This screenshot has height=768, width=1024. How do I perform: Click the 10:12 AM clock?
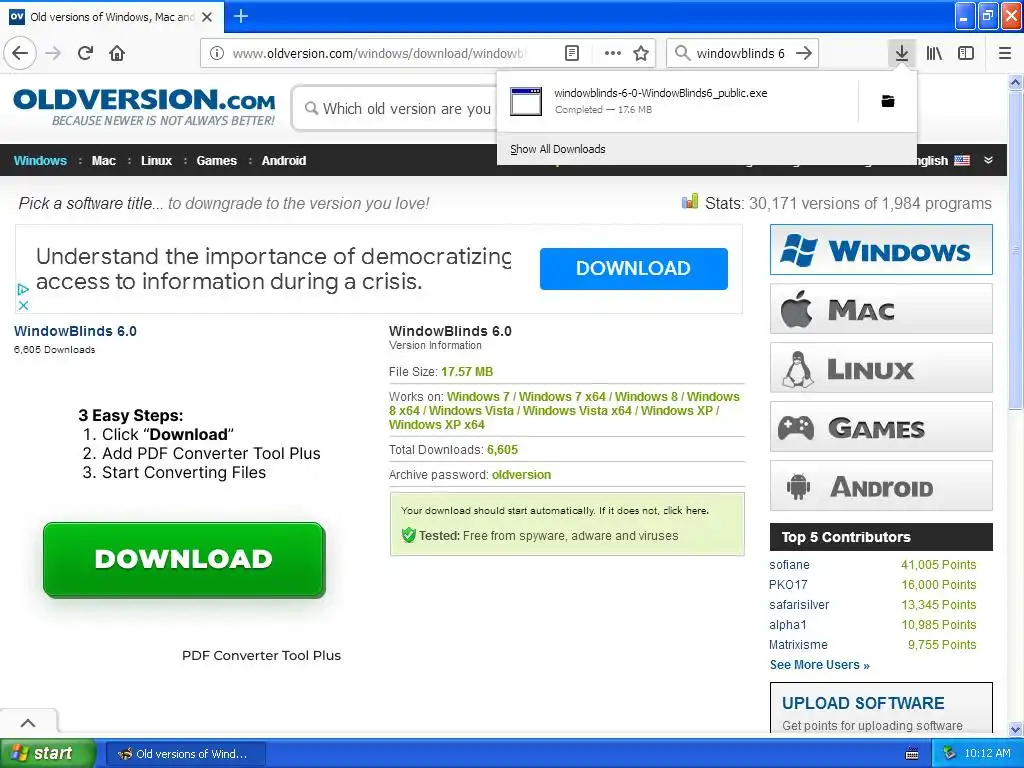tap(987, 754)
